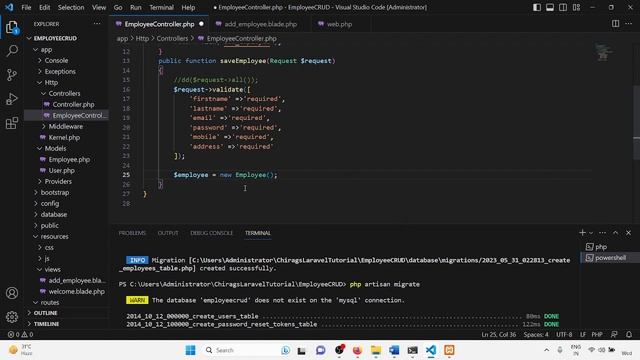
Task: Open the Search view in activity bar
Action: pos(12,51)
